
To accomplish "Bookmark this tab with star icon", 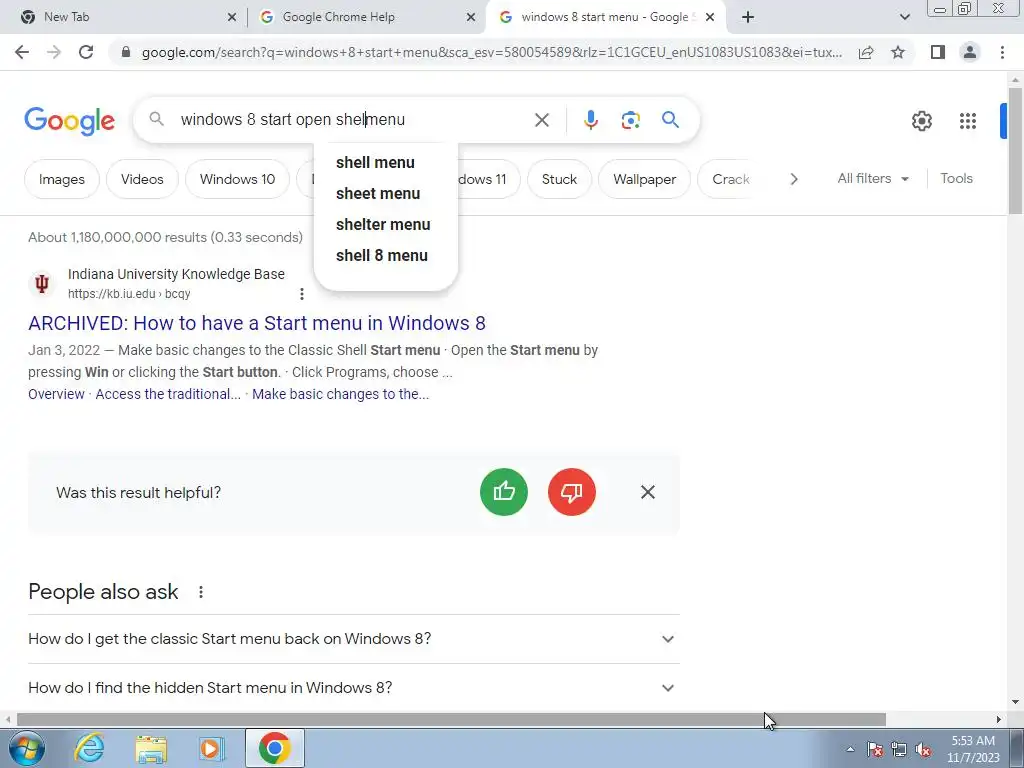I will (x=898, y=52).
